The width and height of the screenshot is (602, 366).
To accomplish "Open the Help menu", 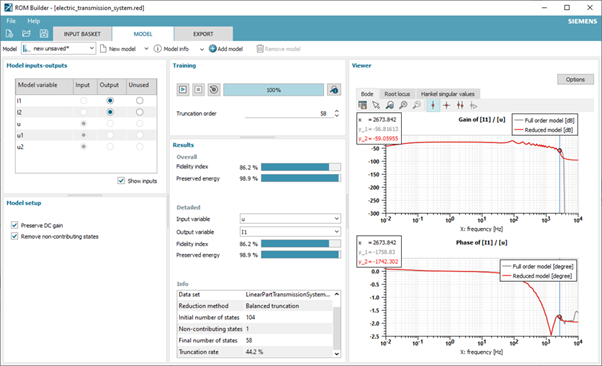I will click(33, 21).
